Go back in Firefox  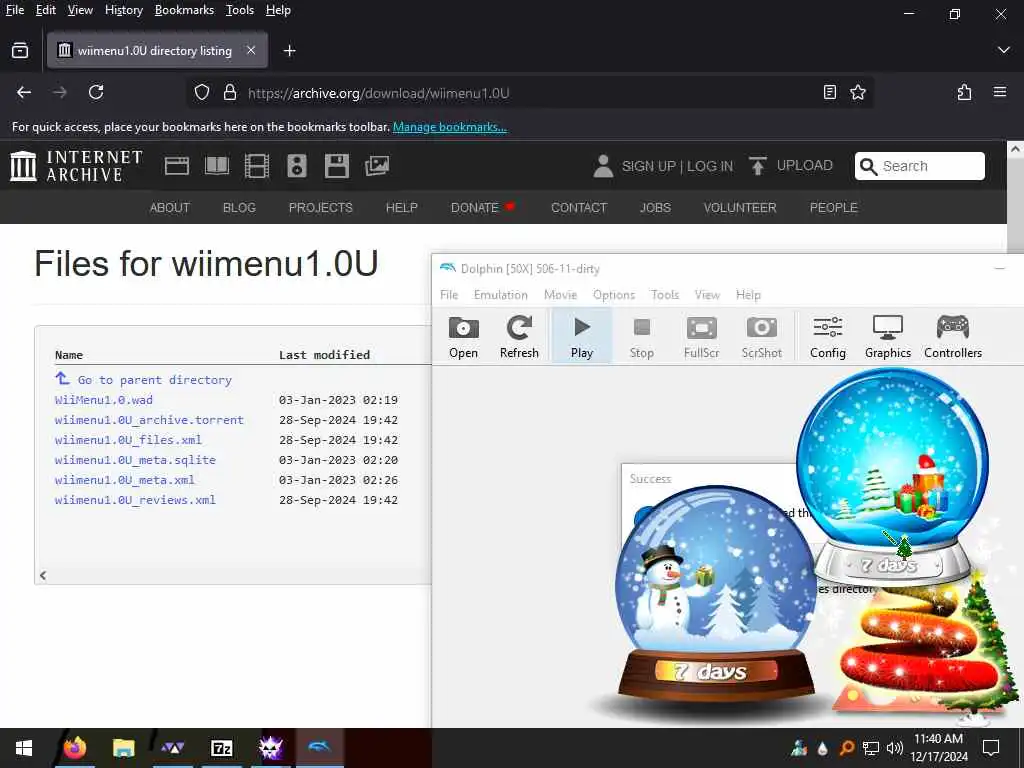click(24, 92)
